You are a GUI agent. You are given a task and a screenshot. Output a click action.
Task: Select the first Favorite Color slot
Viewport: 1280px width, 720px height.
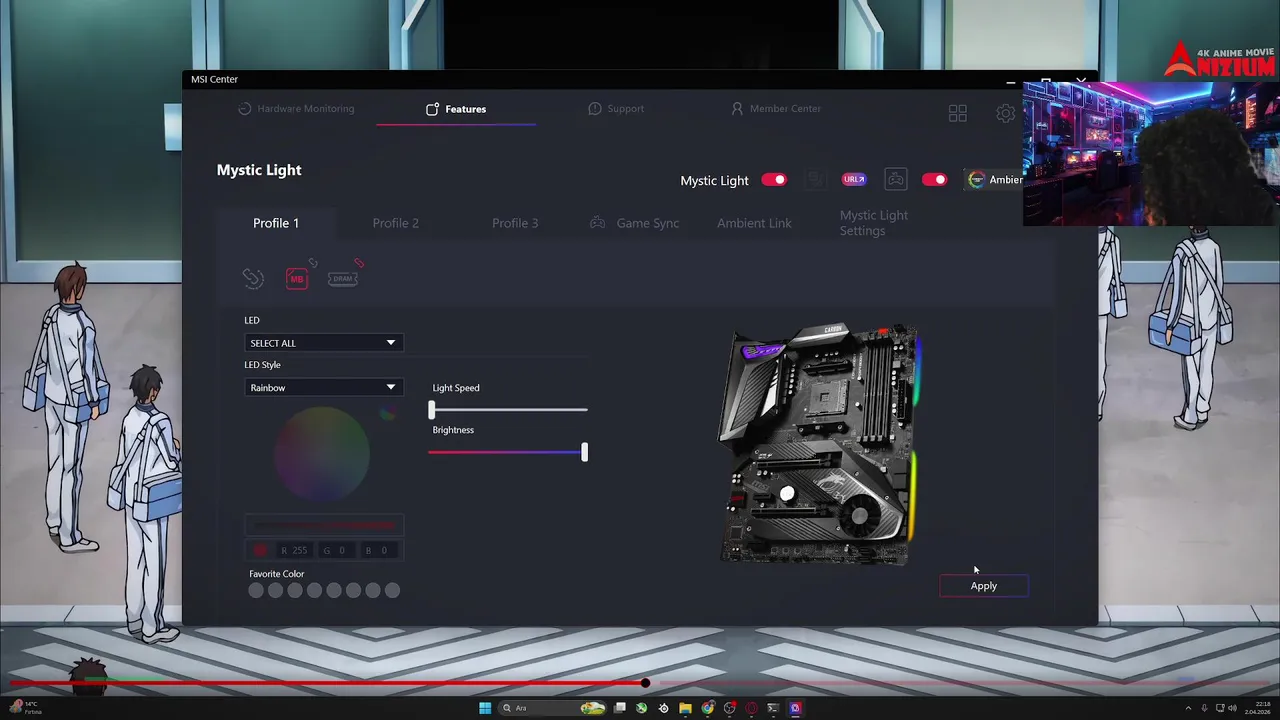pyautogui.click(x=256, y=591)
